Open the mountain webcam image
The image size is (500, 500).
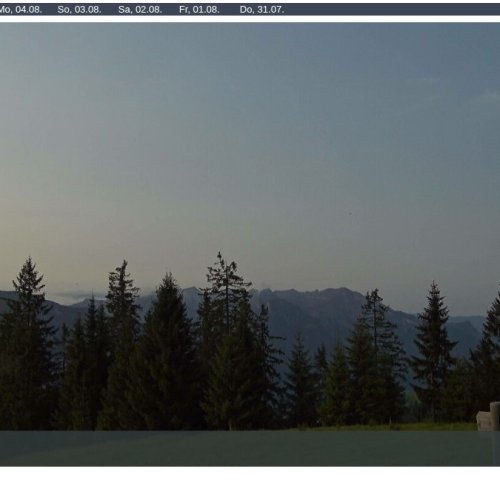[250, 244]
